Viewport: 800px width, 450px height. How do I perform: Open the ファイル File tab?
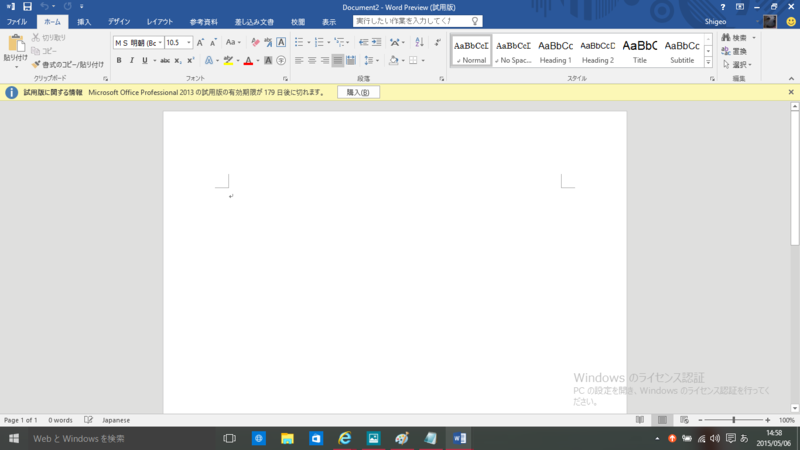pyautogui.click(x=17, y=22)
